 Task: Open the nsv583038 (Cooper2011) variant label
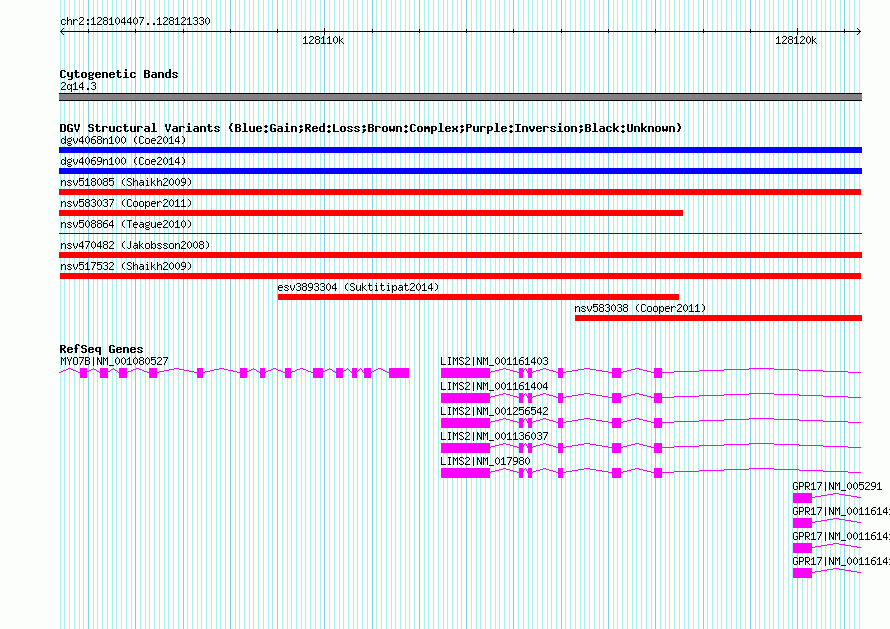[x=640, y=308]
